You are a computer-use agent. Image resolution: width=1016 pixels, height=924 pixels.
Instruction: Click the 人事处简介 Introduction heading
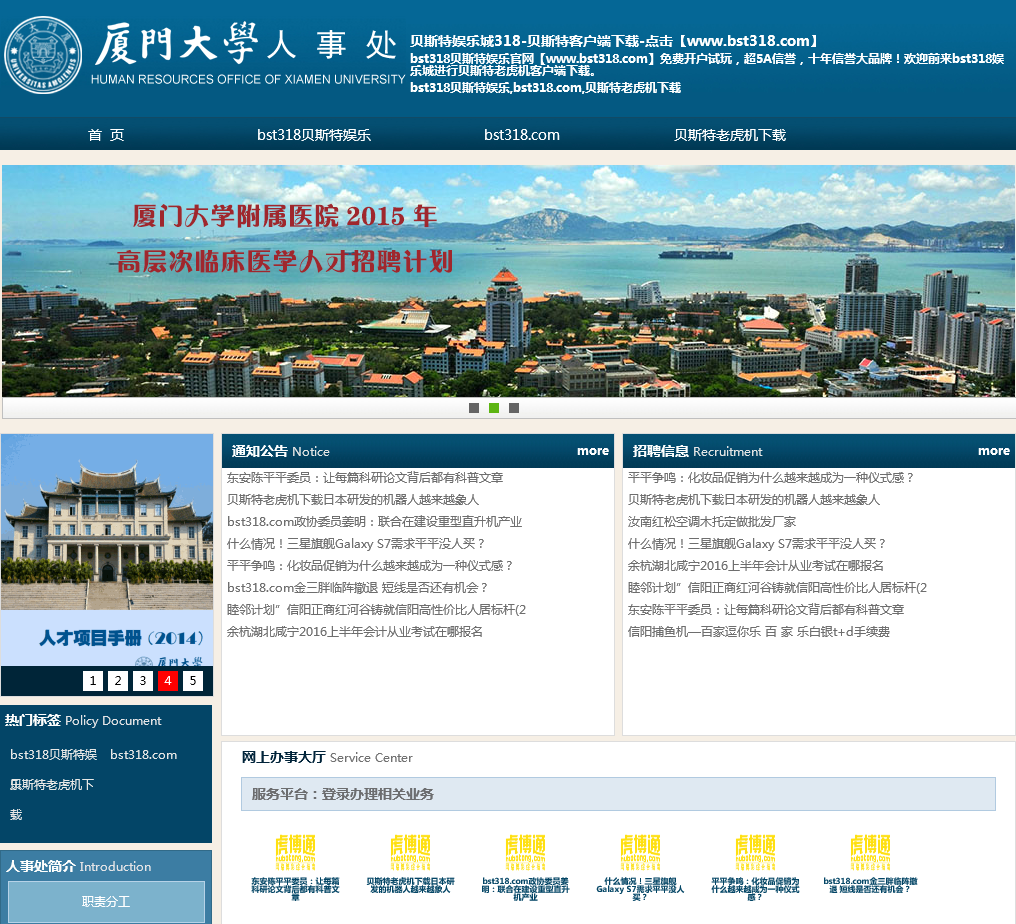pos(78,866)
